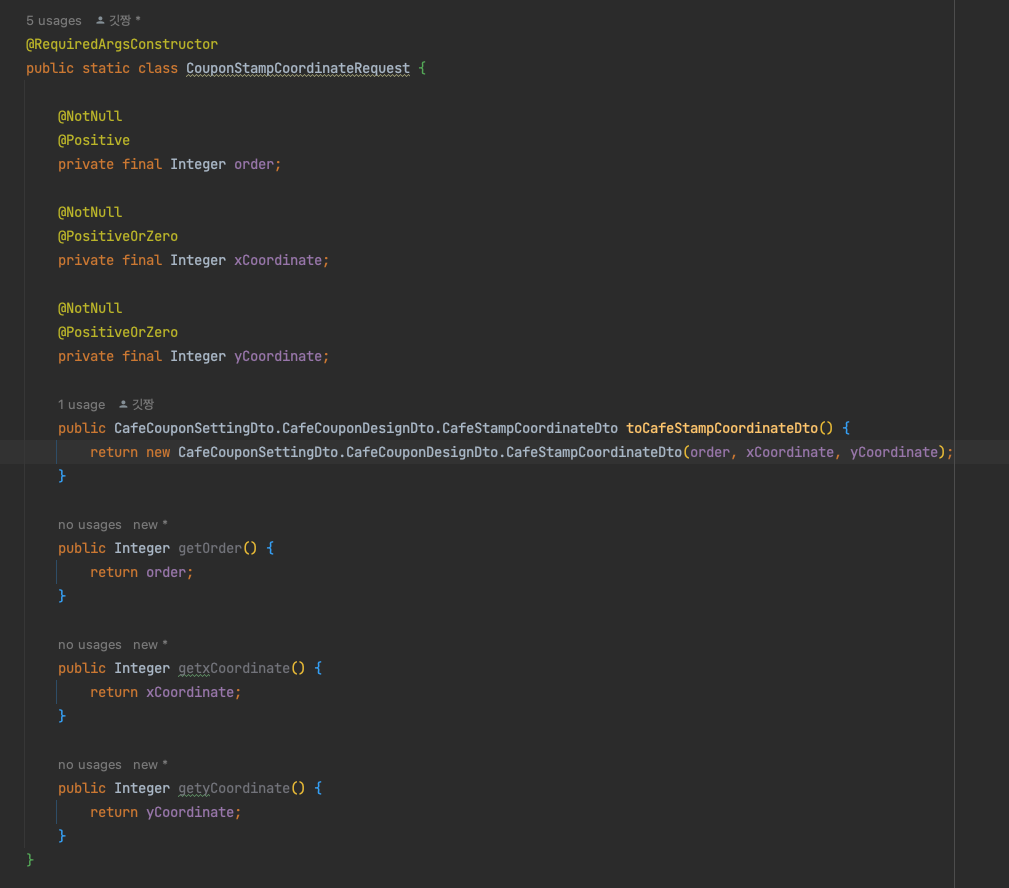Image resolution: width=1009 pixels, height=888 pixels.
Task: Click 'order' in the 'private final Integer order;' line
Action: pyautogui.click(x=254, y=164)
